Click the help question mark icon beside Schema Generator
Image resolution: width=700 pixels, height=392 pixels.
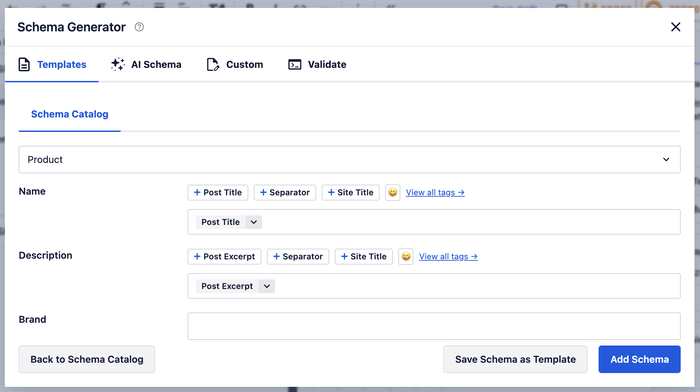pyautogui.click(x=139, y=27)
